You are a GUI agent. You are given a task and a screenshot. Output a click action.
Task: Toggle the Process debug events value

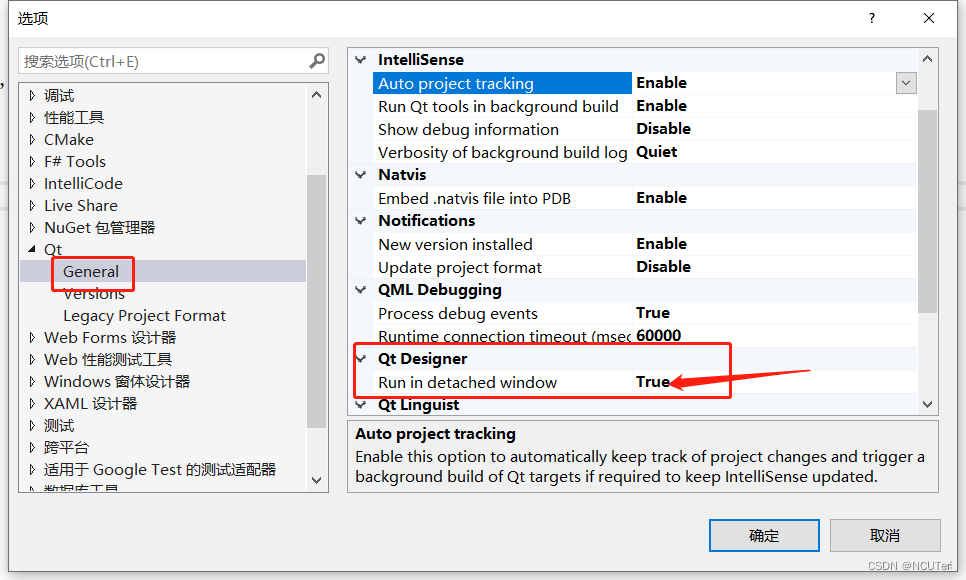click(x=655, y=313)
